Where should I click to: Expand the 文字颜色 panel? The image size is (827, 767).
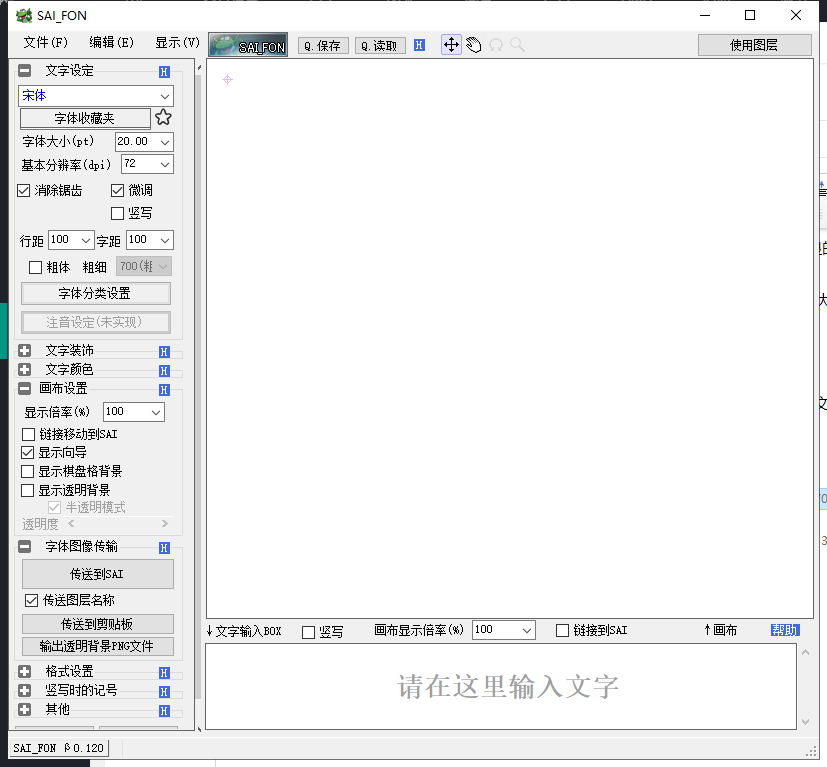pyautogui.click(x=23, y=370)
